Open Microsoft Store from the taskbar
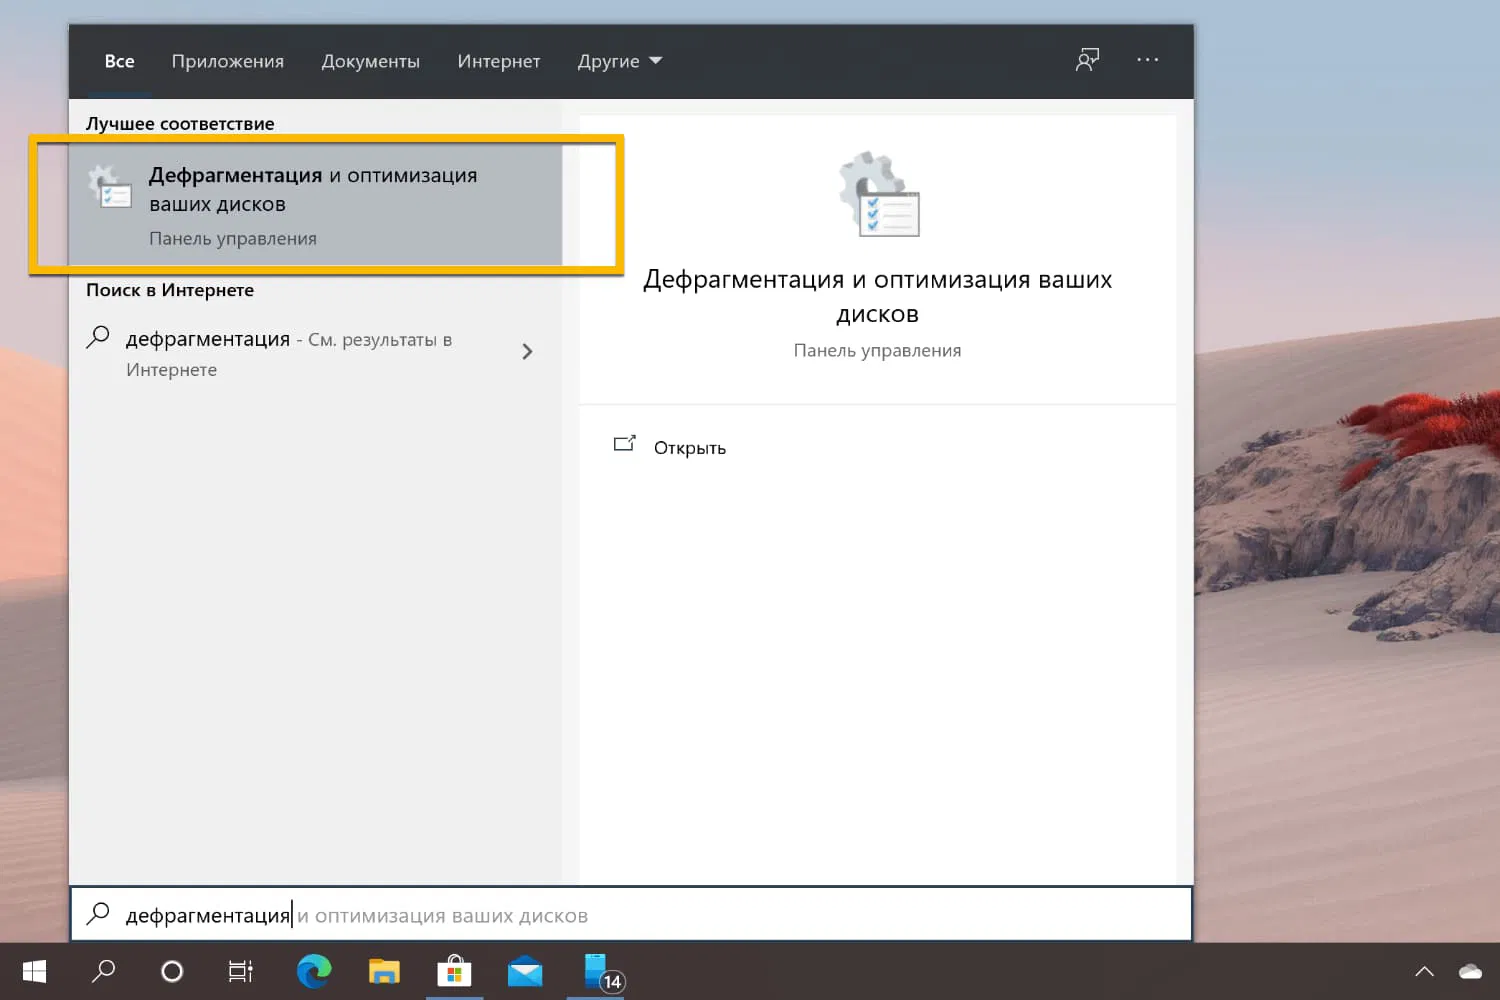Screen dimensions: 1500x1000 454,971
